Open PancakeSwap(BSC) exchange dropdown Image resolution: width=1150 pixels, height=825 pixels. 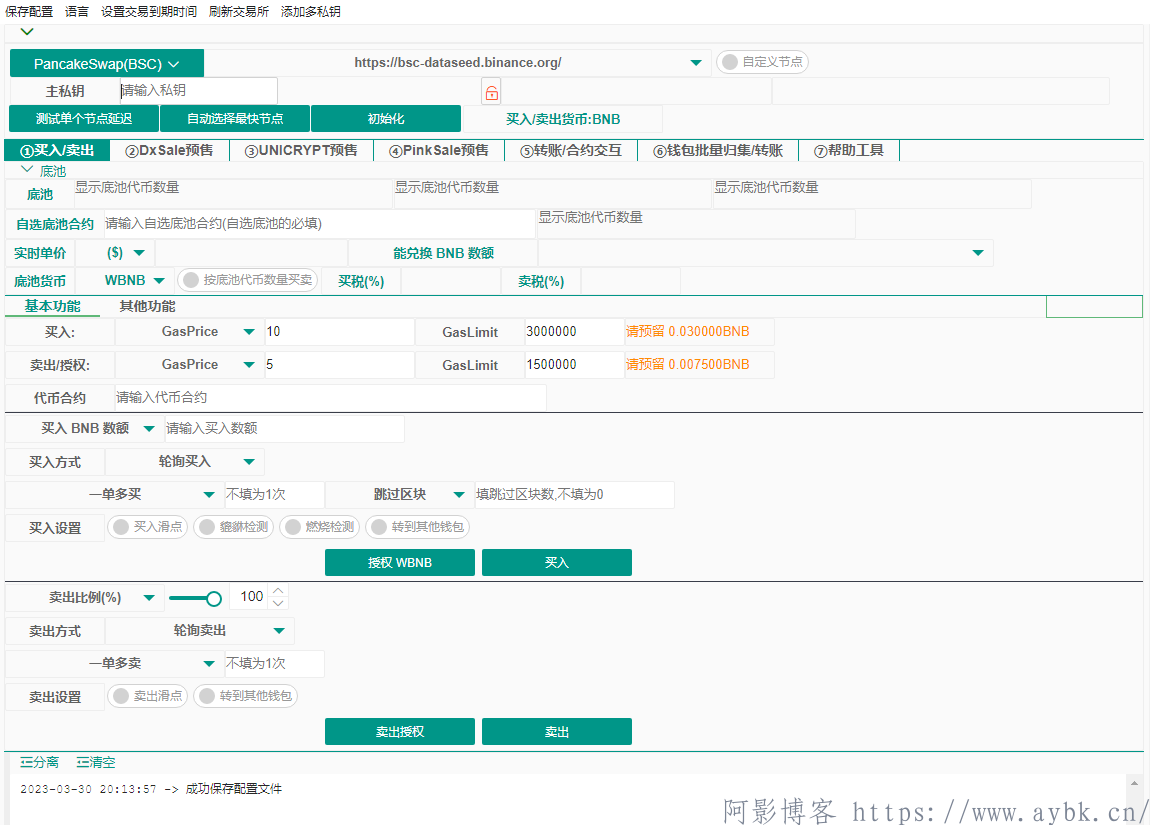point(107,64)
